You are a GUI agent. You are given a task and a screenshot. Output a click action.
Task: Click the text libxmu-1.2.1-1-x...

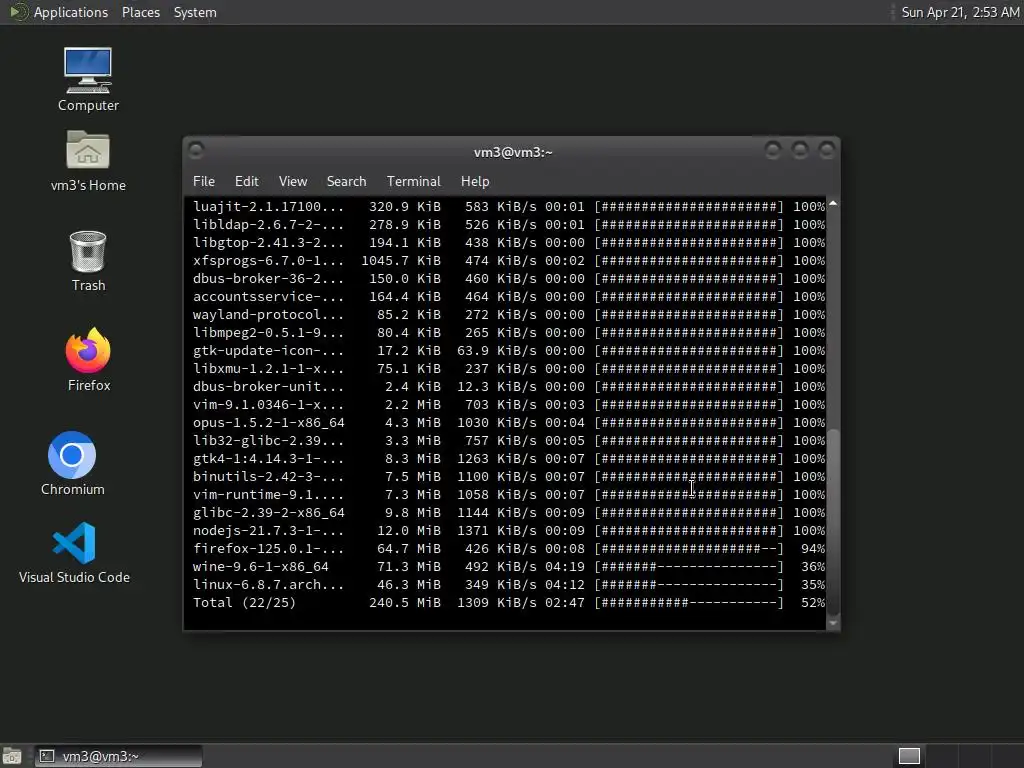(x=268, y=368)
